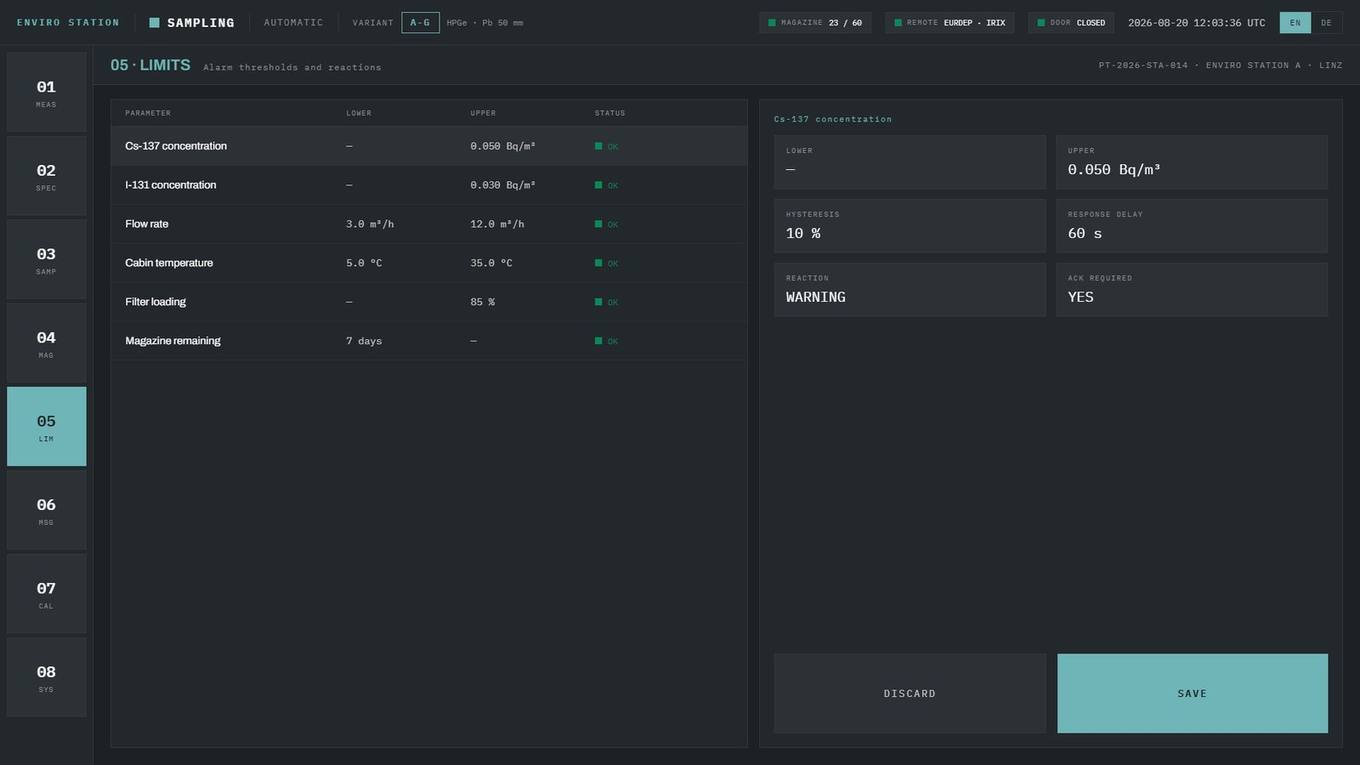Edit the LOWER limit field

tap(910, 162)
